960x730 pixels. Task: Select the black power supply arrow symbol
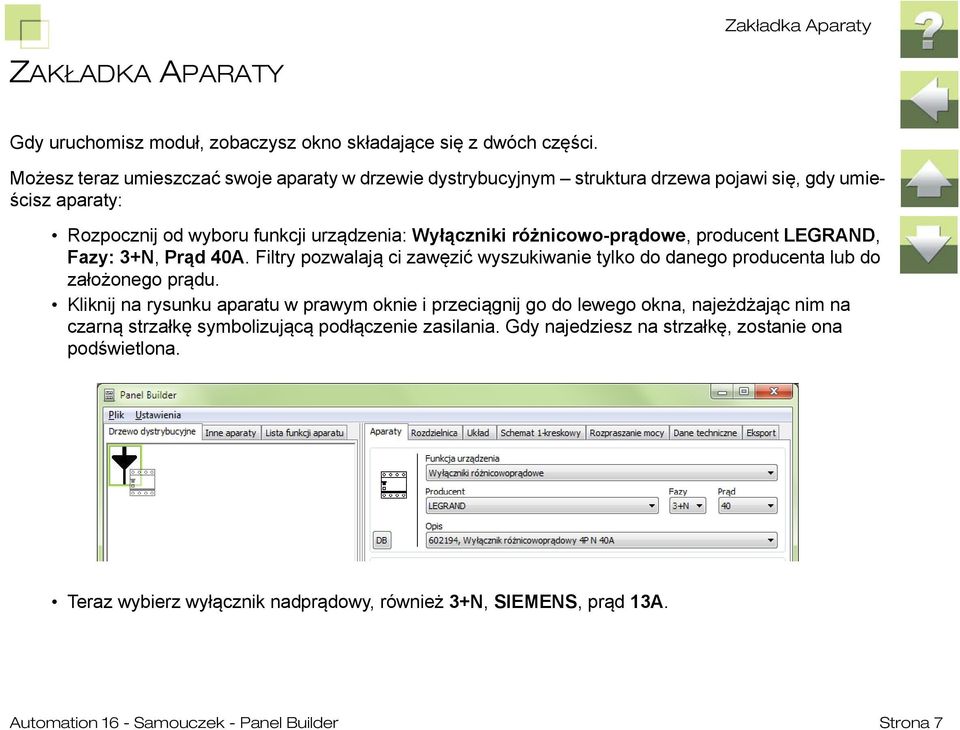124,465
